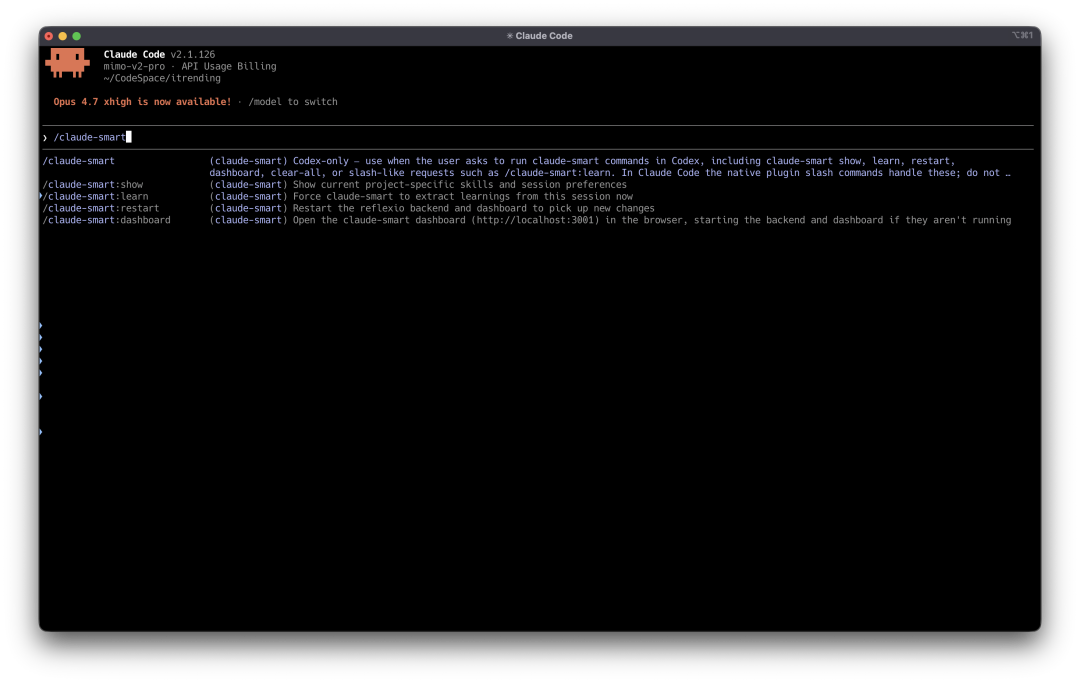This screenshot has width=1080, height=683.
Task: Pick the /claude-smart:learn suggestion
Action: click(96, 196)
